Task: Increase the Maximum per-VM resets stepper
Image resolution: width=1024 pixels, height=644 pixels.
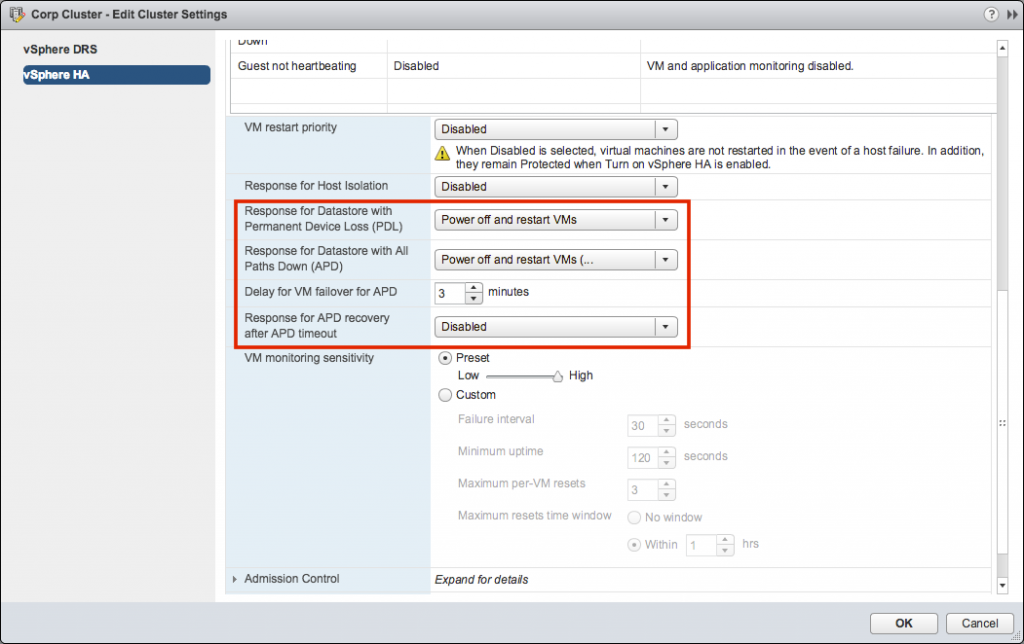Action: pos(667,485)
